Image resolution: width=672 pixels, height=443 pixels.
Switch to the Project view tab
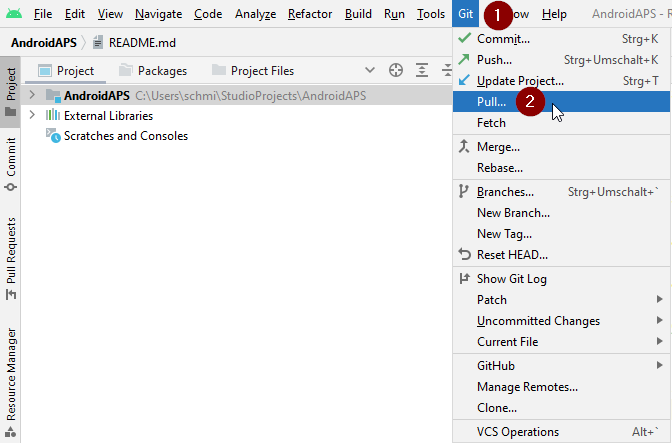[66, 71]
